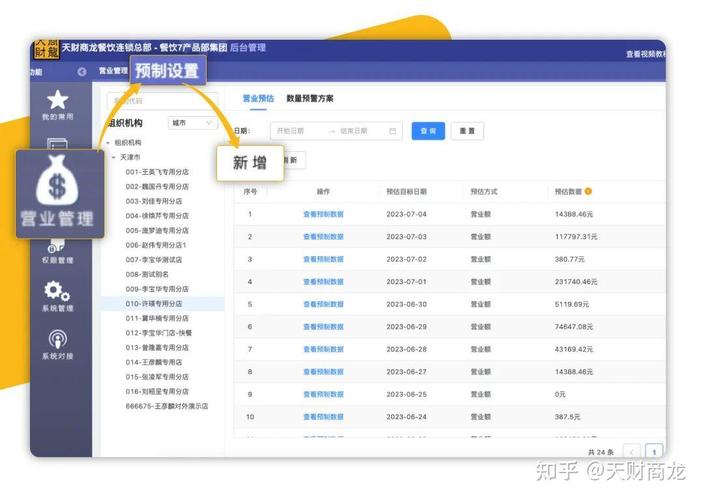
Task: Select the 666675 demo store tree item
Action: pos(167,406)
